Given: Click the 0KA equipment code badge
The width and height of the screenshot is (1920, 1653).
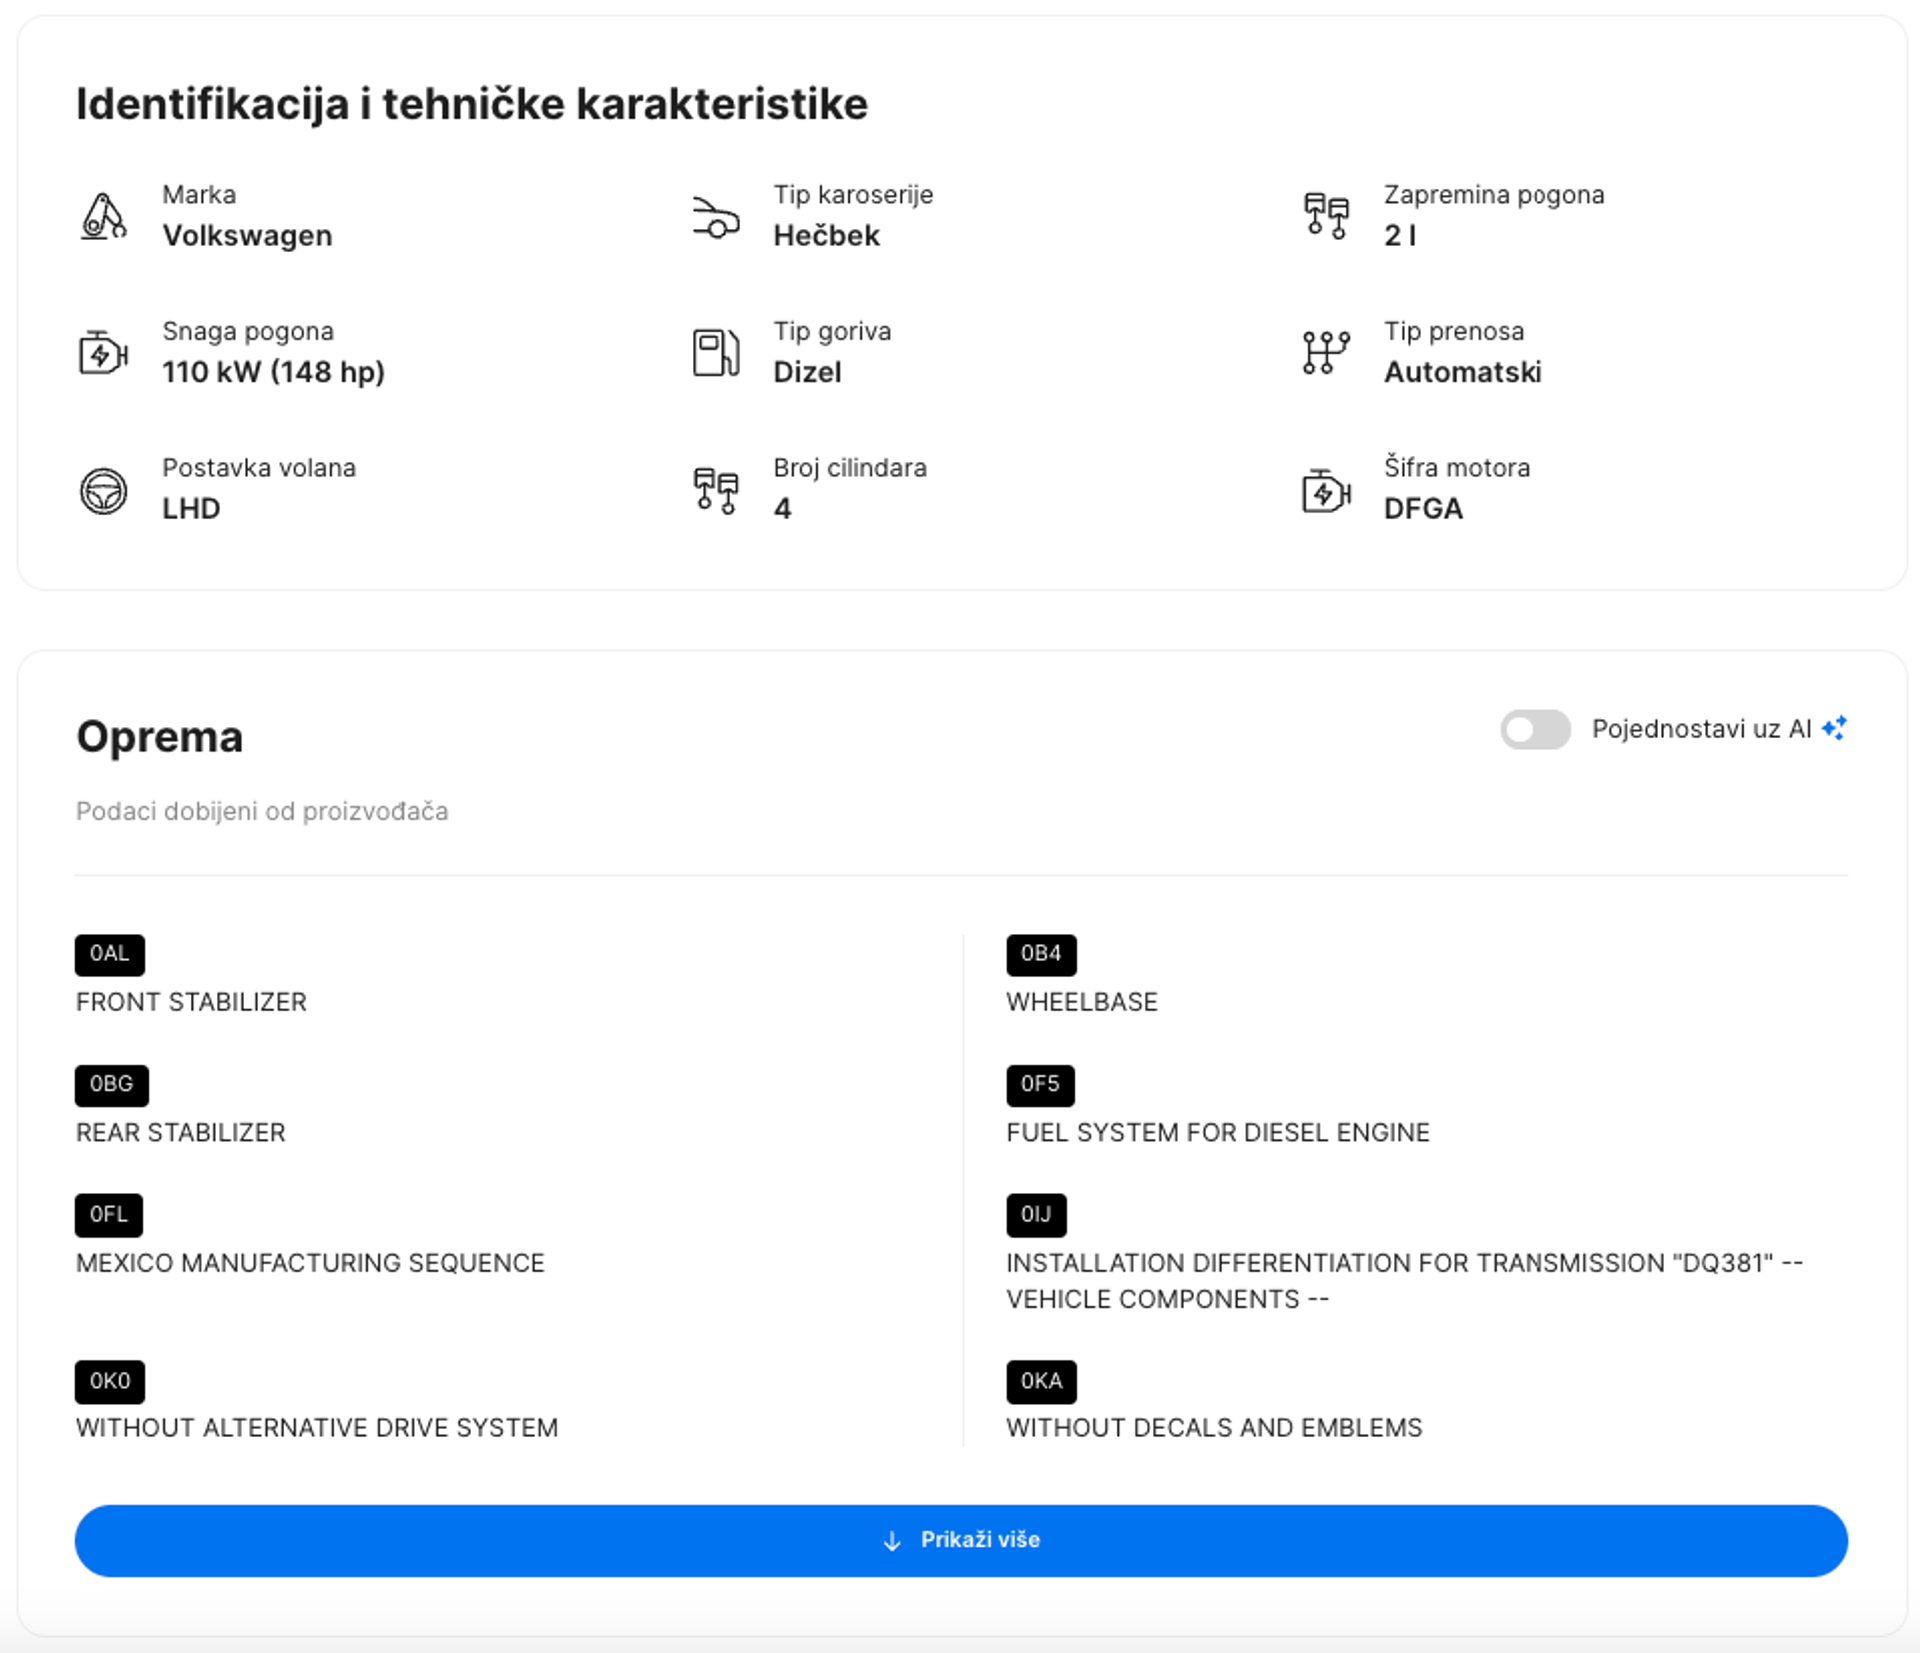Looking at the screenshot, I should click(x=1041, y=1381).
